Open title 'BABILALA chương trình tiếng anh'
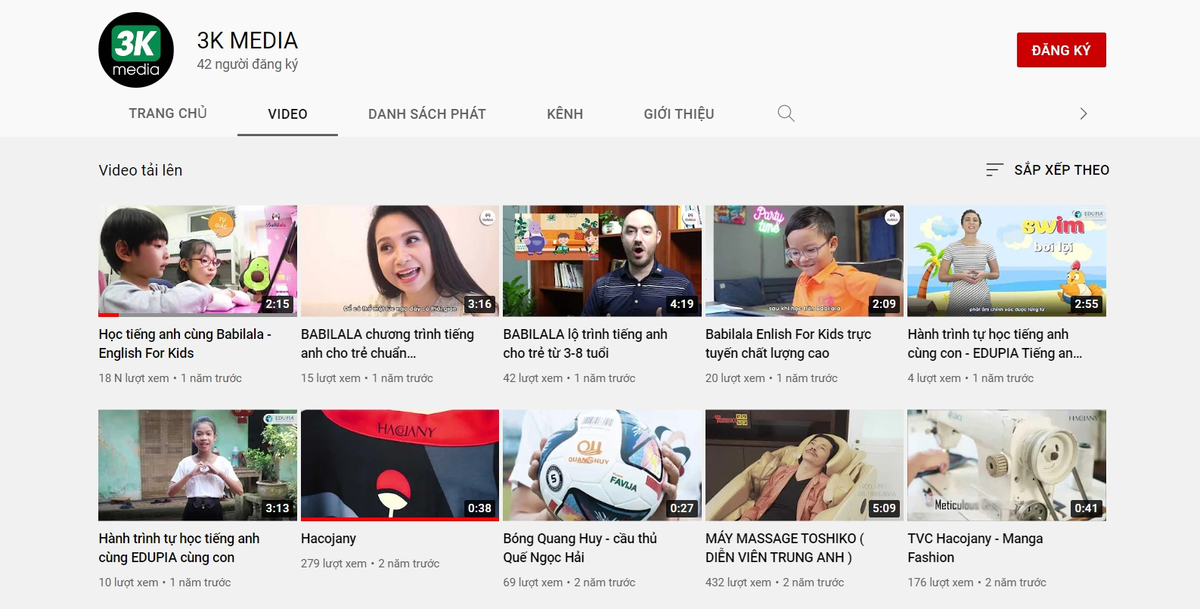The height and width of the screenshot is (609, 1200). coord(387,344)
